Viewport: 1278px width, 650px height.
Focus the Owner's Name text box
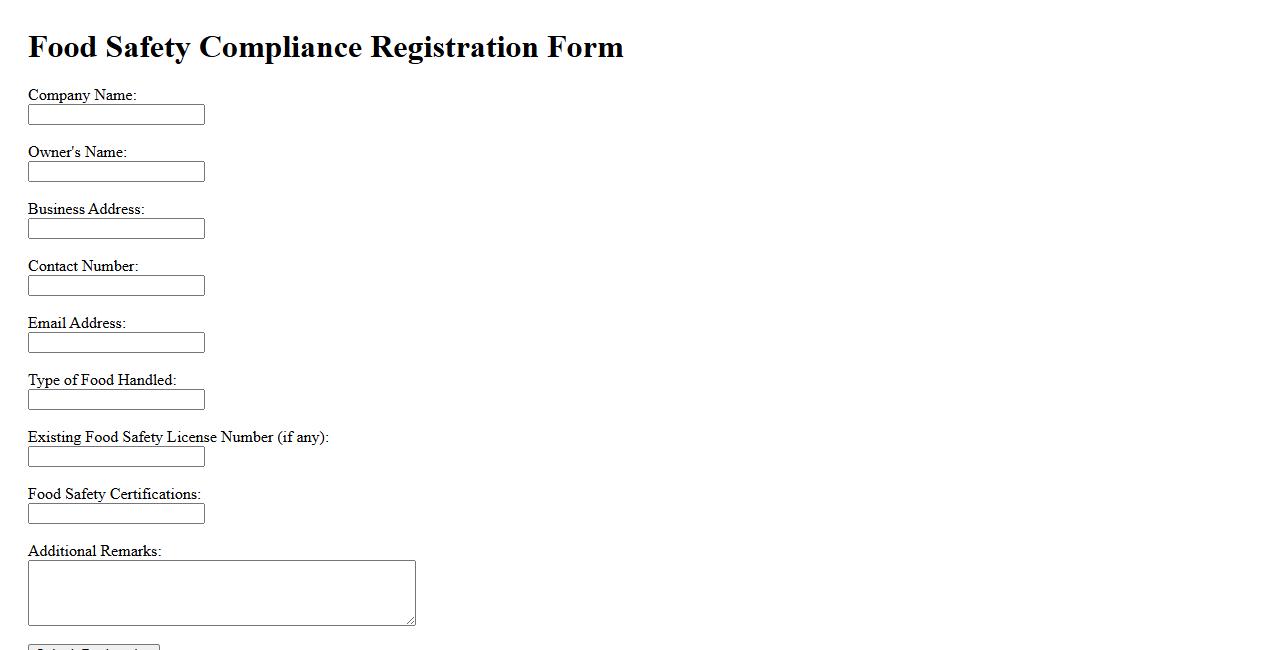(116, 172)
